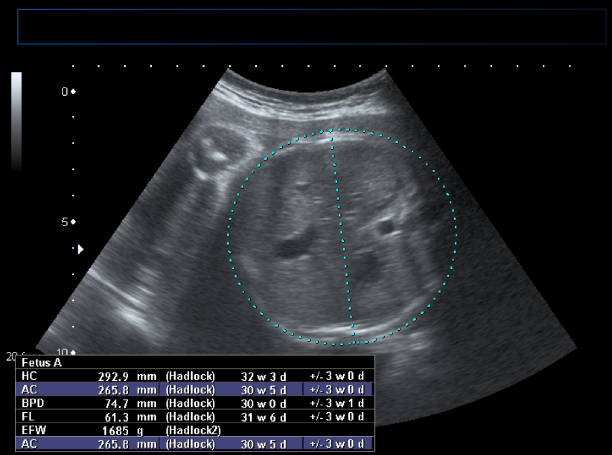The image size is (612, 455).
Task: Click the 10 cm depth marker
Action: click(x=66, y=352)
